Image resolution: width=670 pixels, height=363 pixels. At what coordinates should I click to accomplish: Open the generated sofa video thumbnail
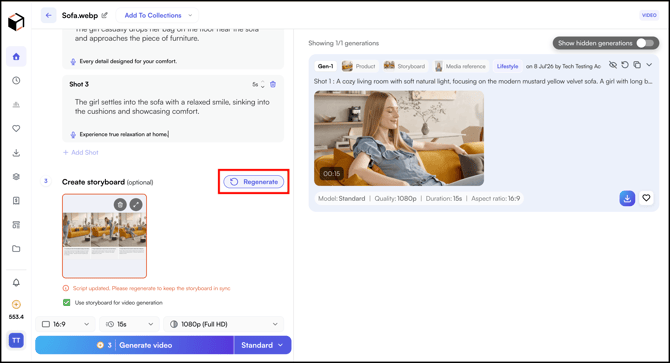(399, 138)
